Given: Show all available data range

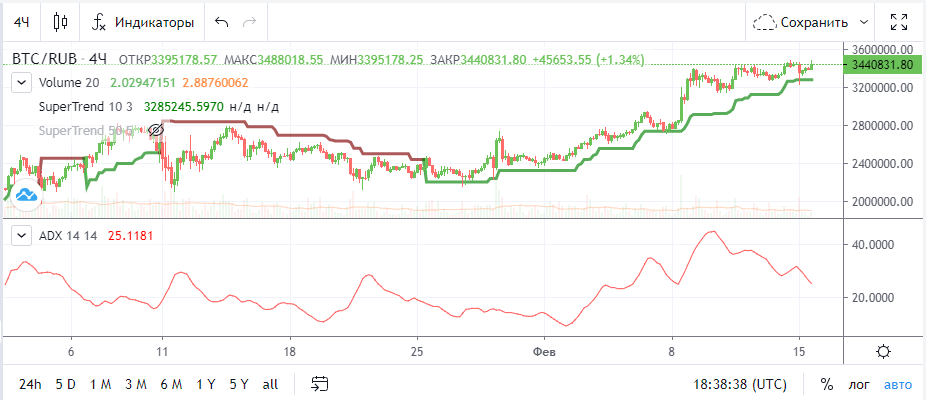Looking at the screenshot, I should click(270, 385).
